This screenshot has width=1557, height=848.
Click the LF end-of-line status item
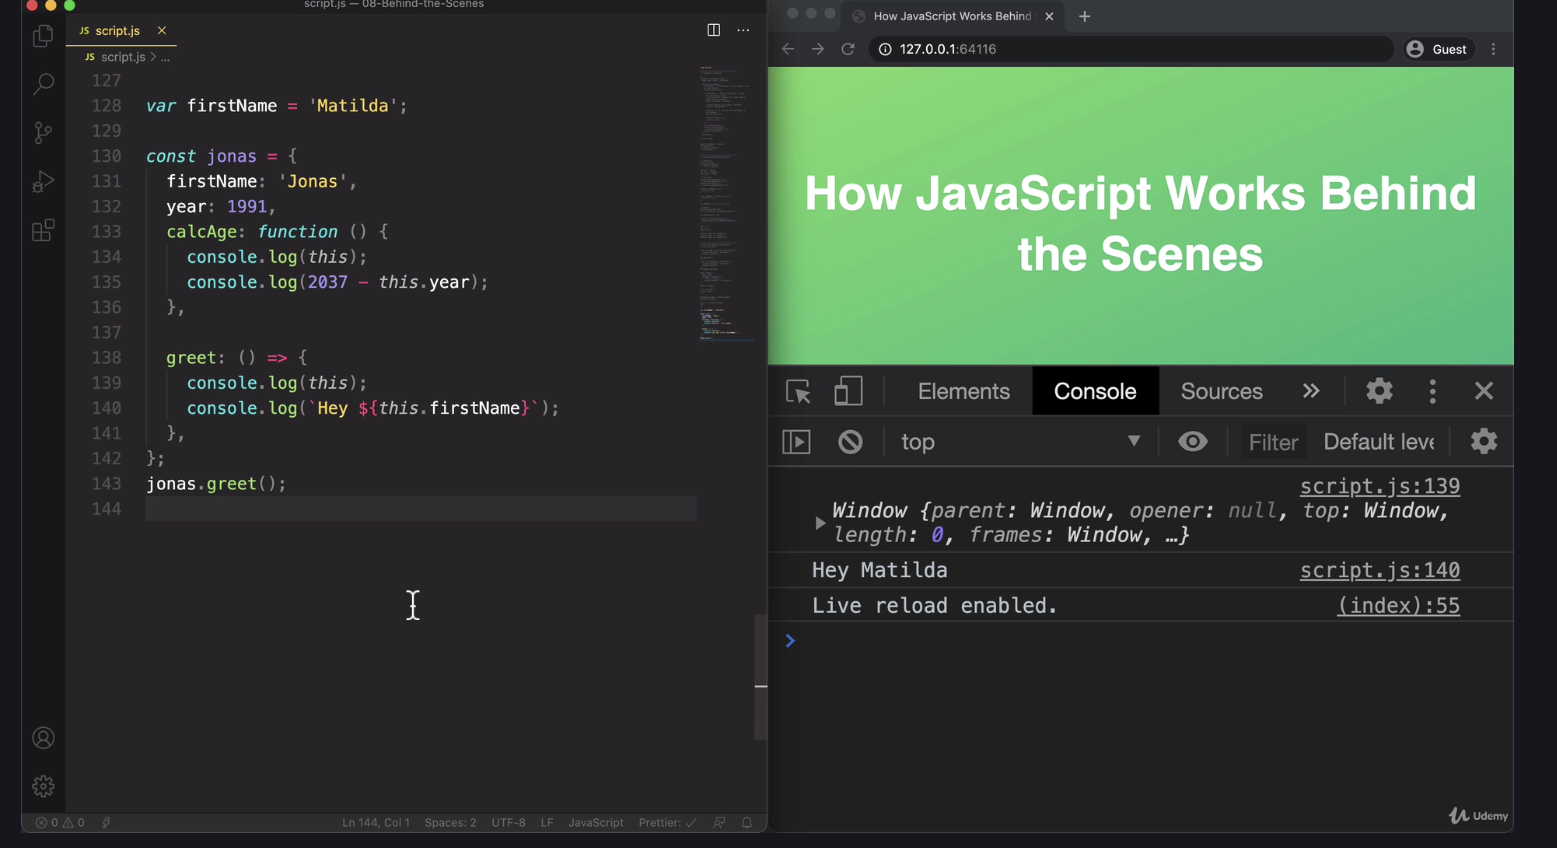pyautogui.click(x=547, y=823)
